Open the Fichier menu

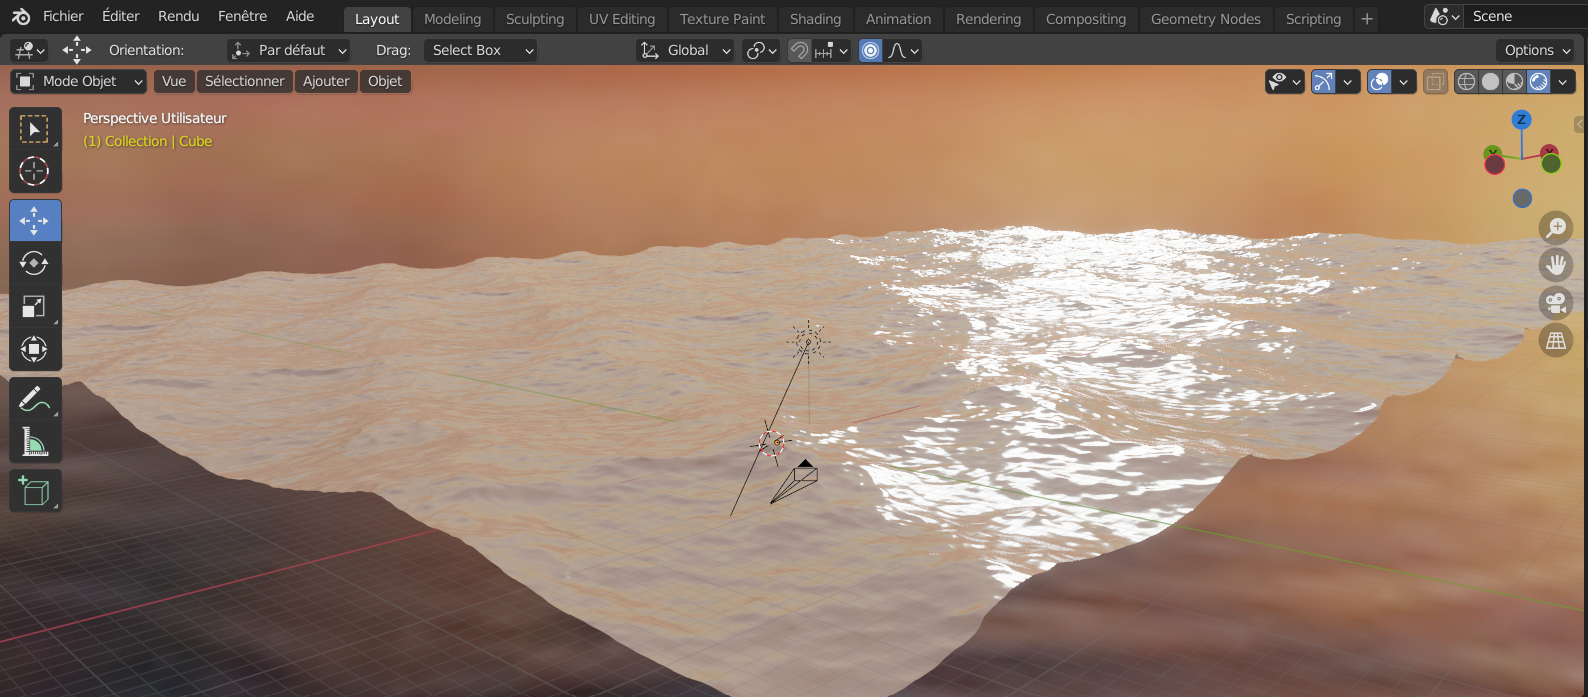pos(63,16)
